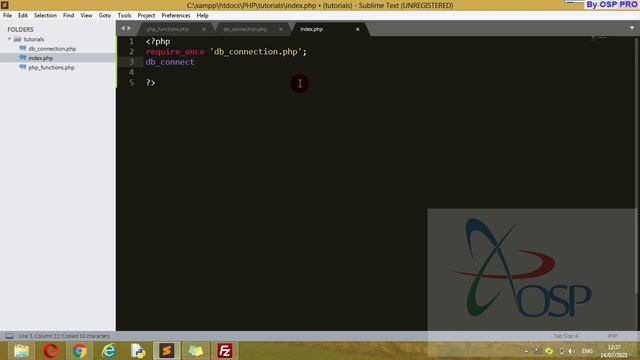Open db_connection.php from the sidebar
The height and width of the screenshot is (360, 640).
tap(52, 49)
